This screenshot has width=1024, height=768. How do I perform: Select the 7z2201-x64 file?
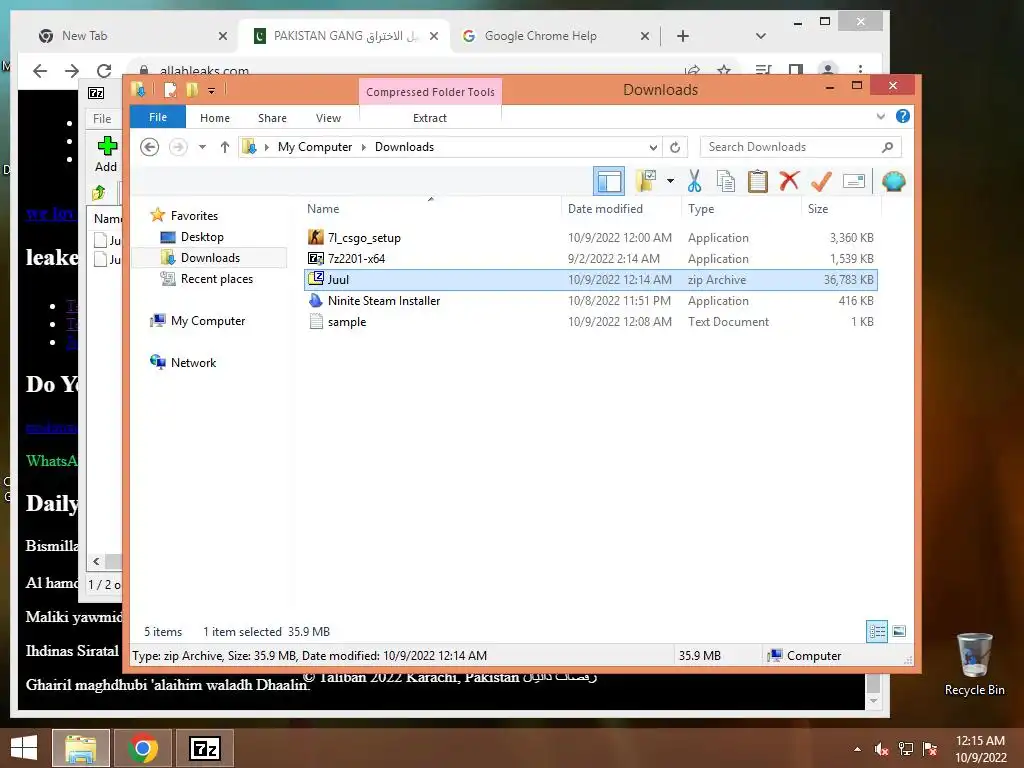(x=591, y=259)
